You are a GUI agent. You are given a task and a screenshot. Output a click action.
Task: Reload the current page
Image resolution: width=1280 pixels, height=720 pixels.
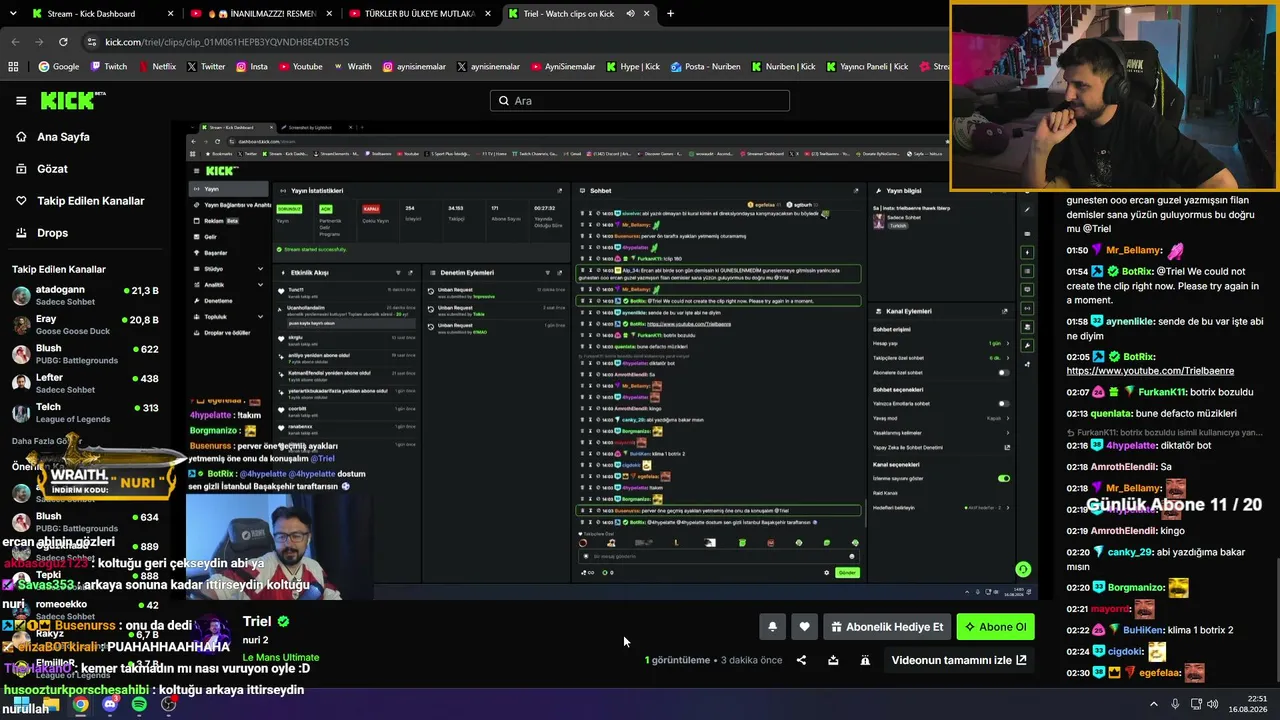click(63, 42)
